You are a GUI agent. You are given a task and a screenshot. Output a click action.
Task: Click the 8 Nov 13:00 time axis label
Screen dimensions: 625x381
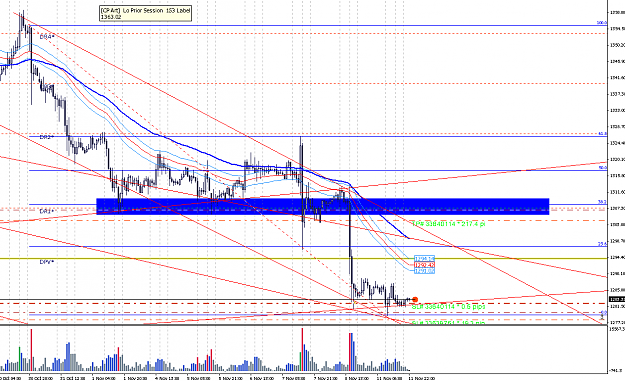[x=357, y=378]
